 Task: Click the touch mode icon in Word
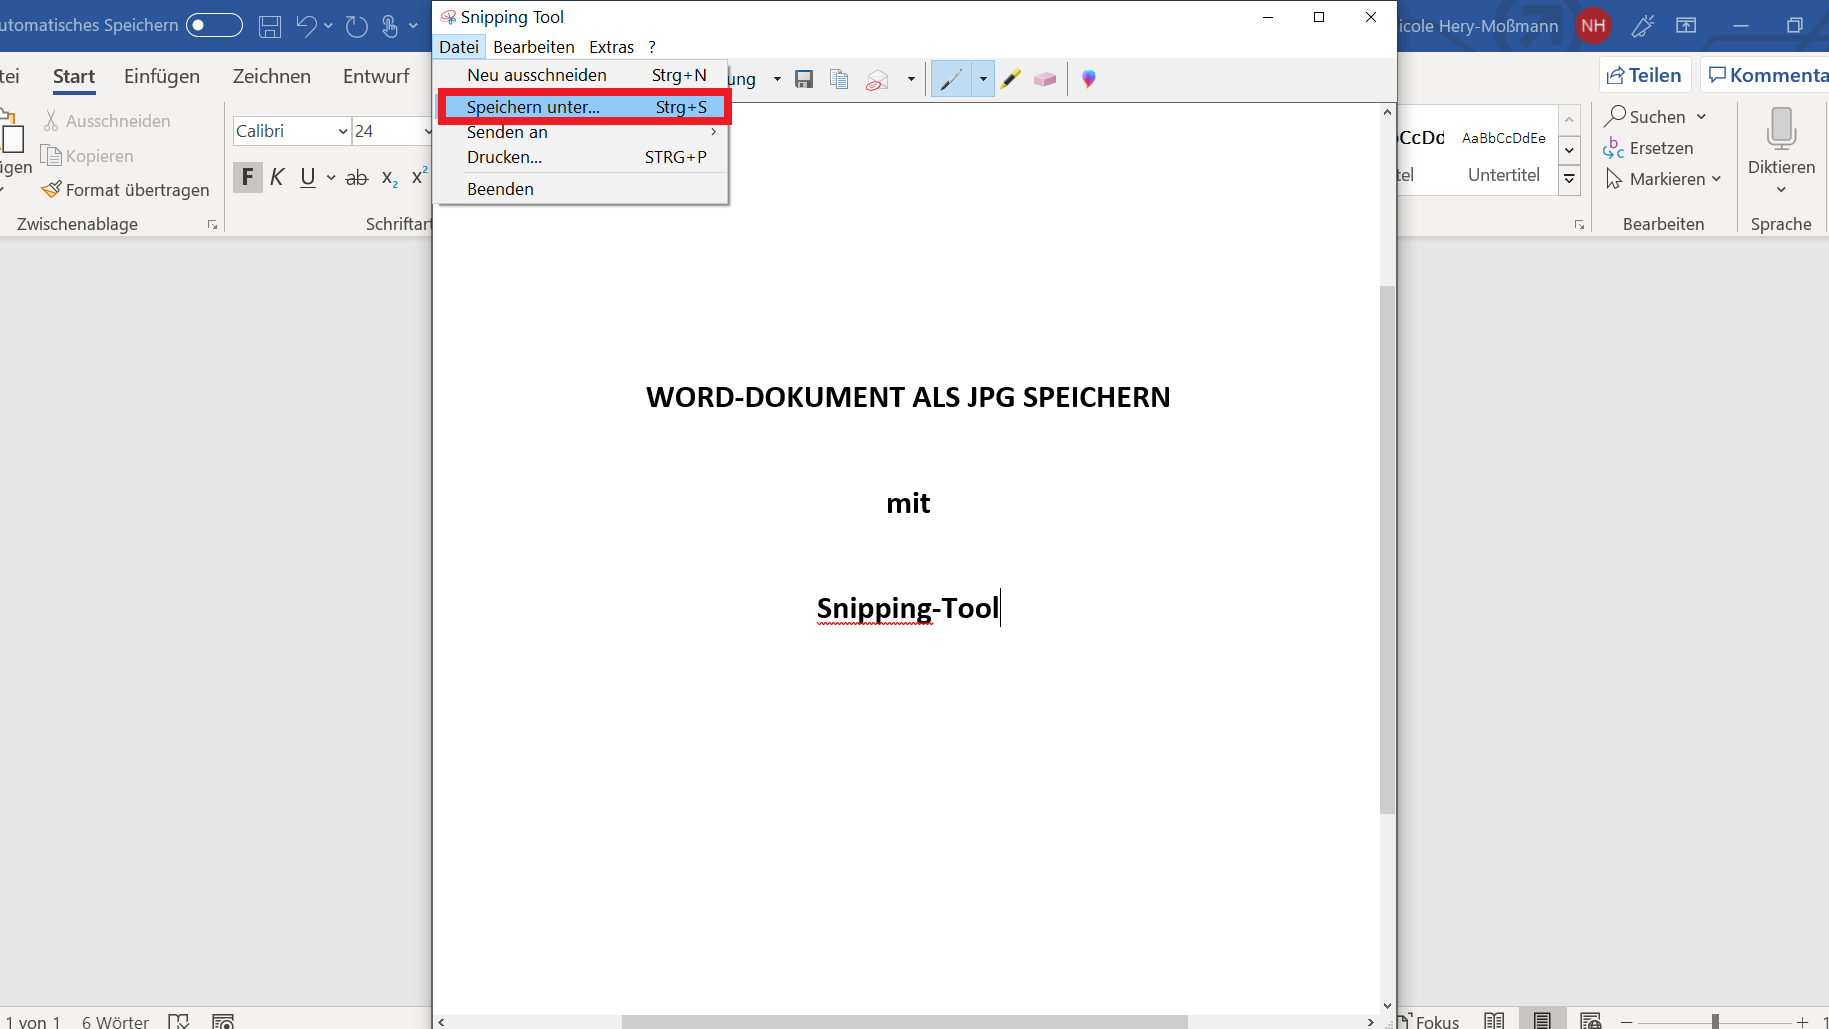(x=390, y=26)
